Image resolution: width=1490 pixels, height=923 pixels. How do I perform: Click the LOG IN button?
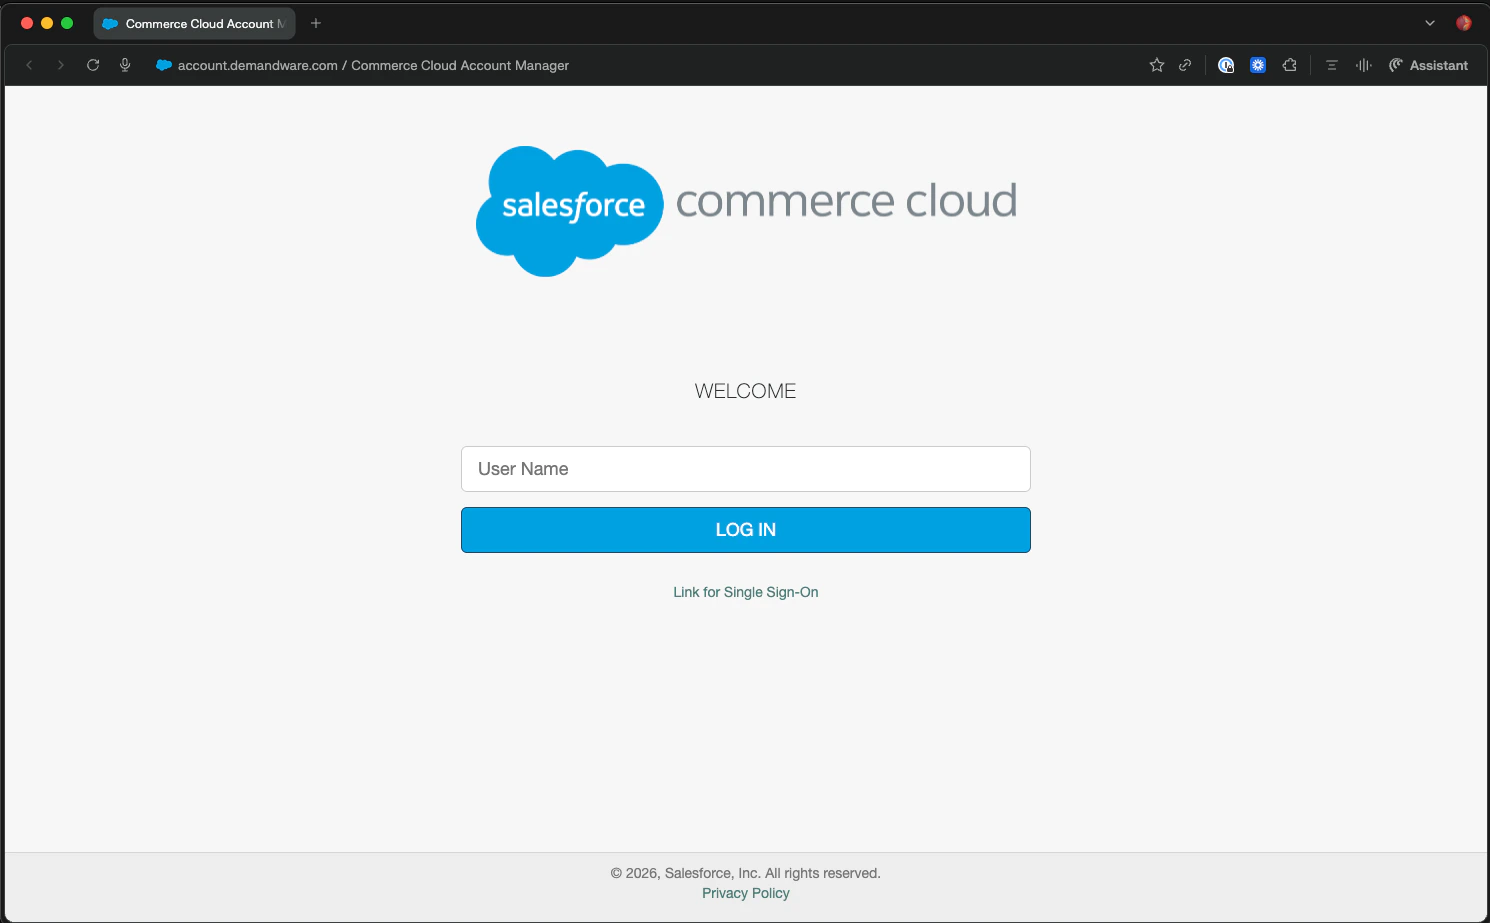click(746, 530)
